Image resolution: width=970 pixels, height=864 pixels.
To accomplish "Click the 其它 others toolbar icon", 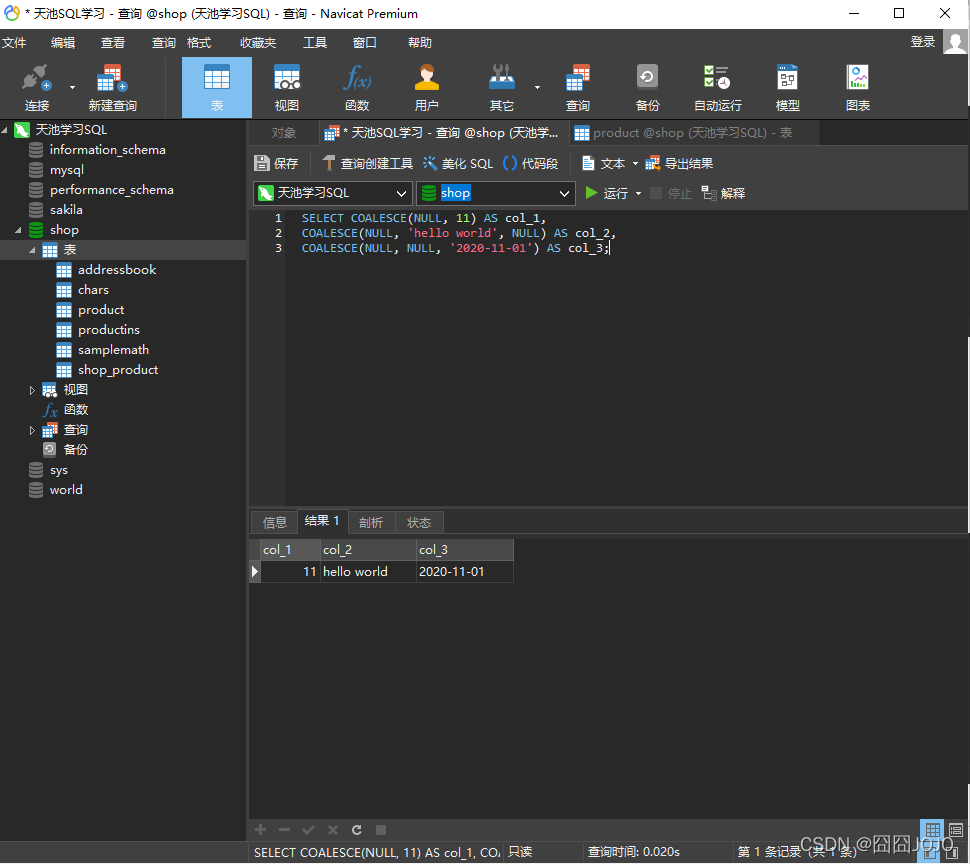I will (502, 87).
